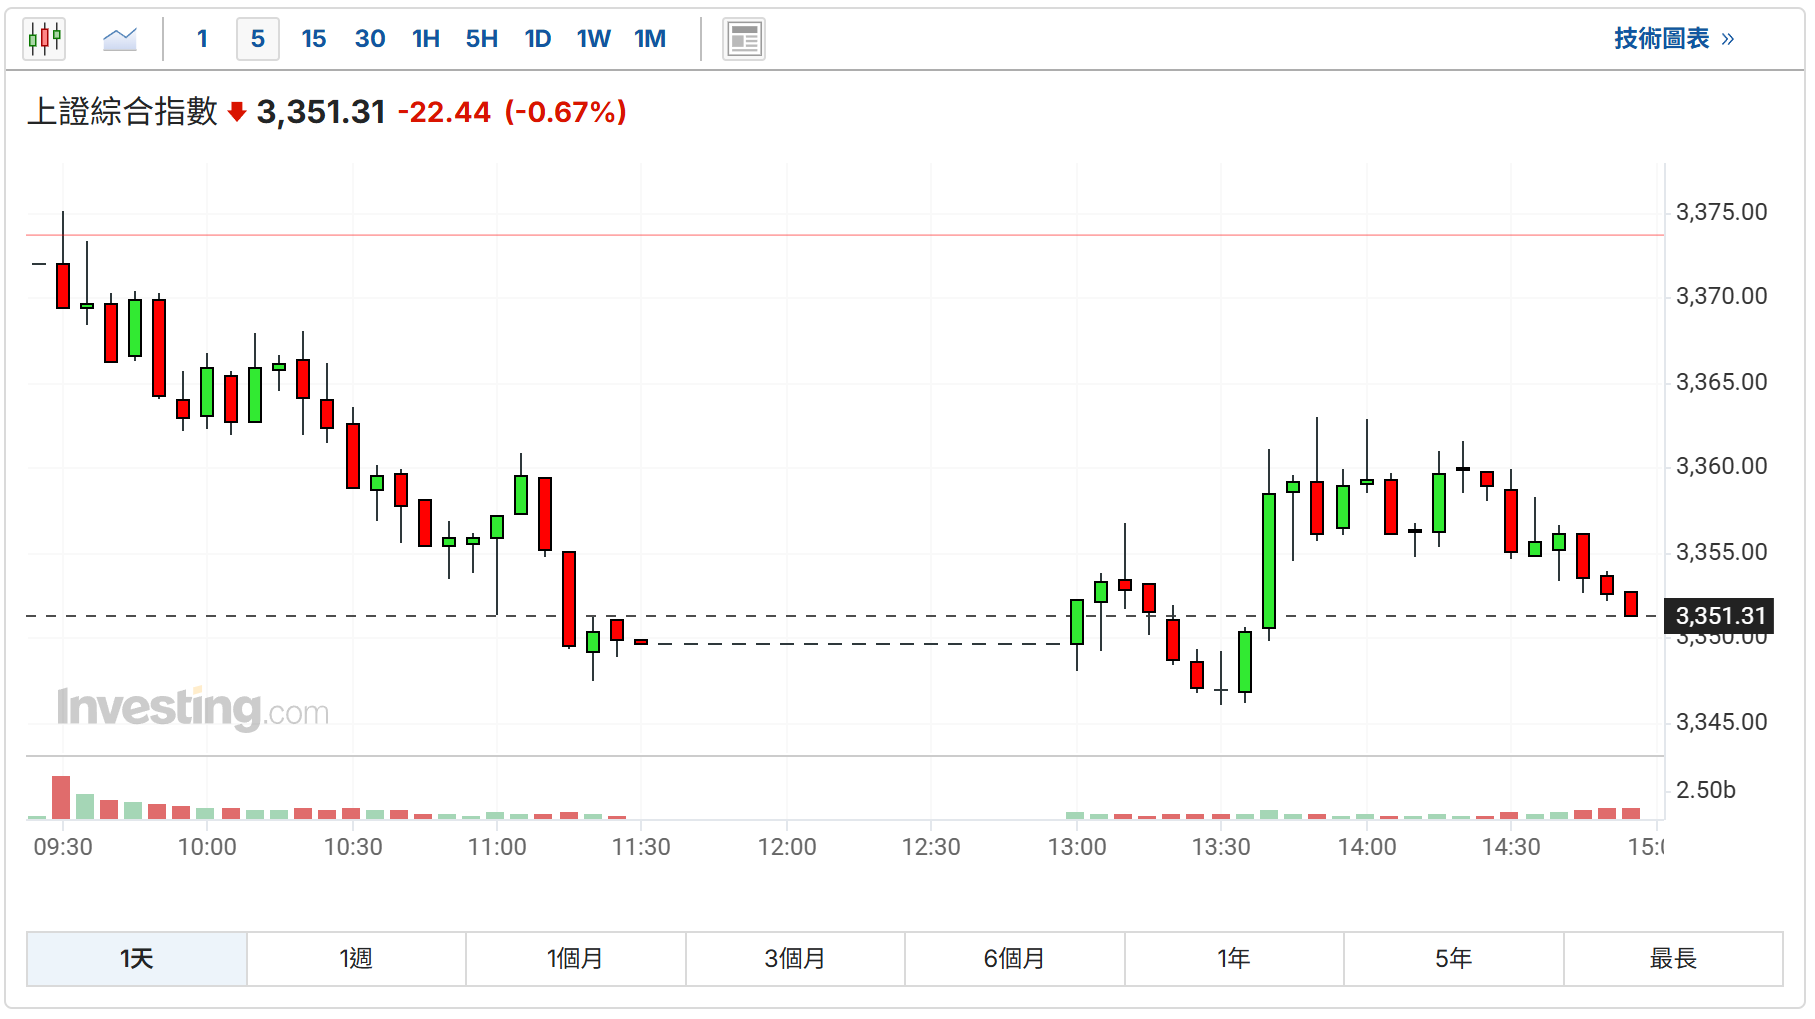Choose the 1個月 time range
Viewport: 1815px width, 1019px height.
576,959
